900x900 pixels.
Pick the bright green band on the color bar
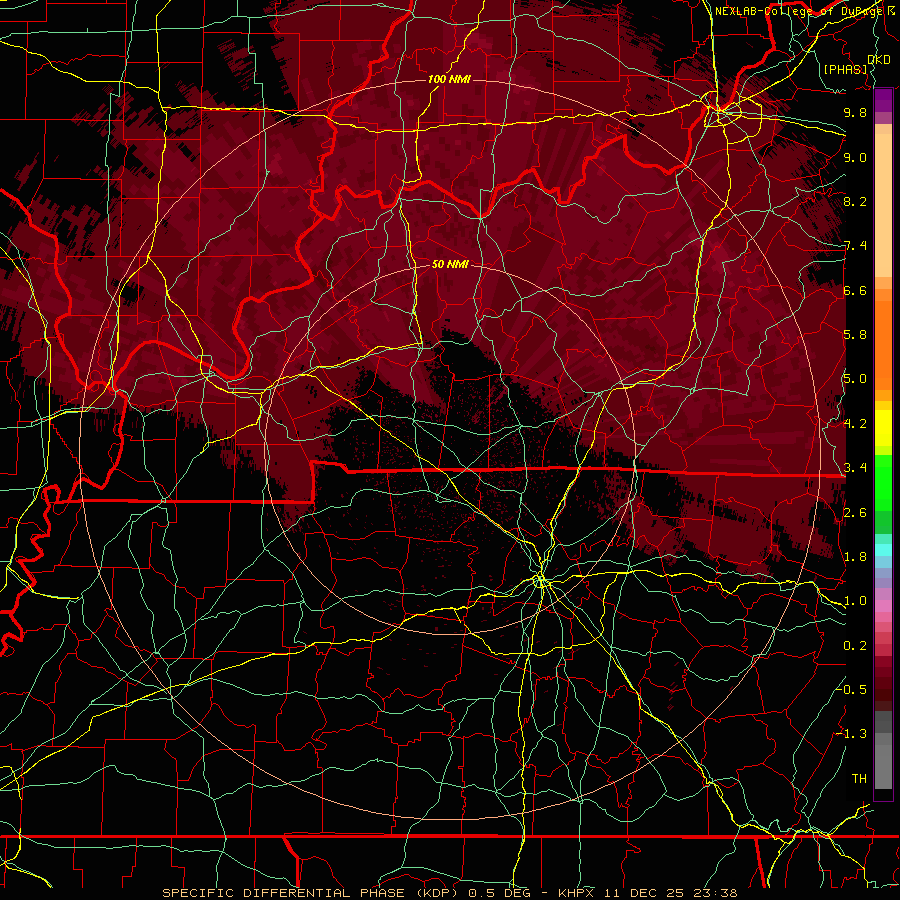(883, 483)
